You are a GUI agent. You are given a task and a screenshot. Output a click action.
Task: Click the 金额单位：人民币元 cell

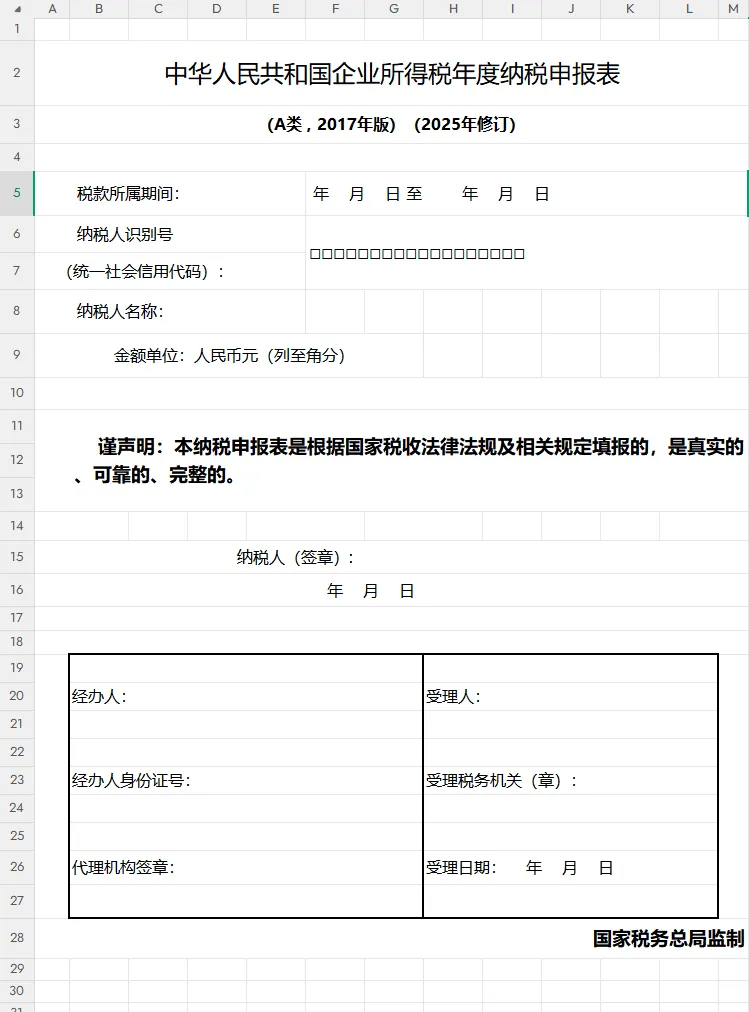click(x=229, y=356)
